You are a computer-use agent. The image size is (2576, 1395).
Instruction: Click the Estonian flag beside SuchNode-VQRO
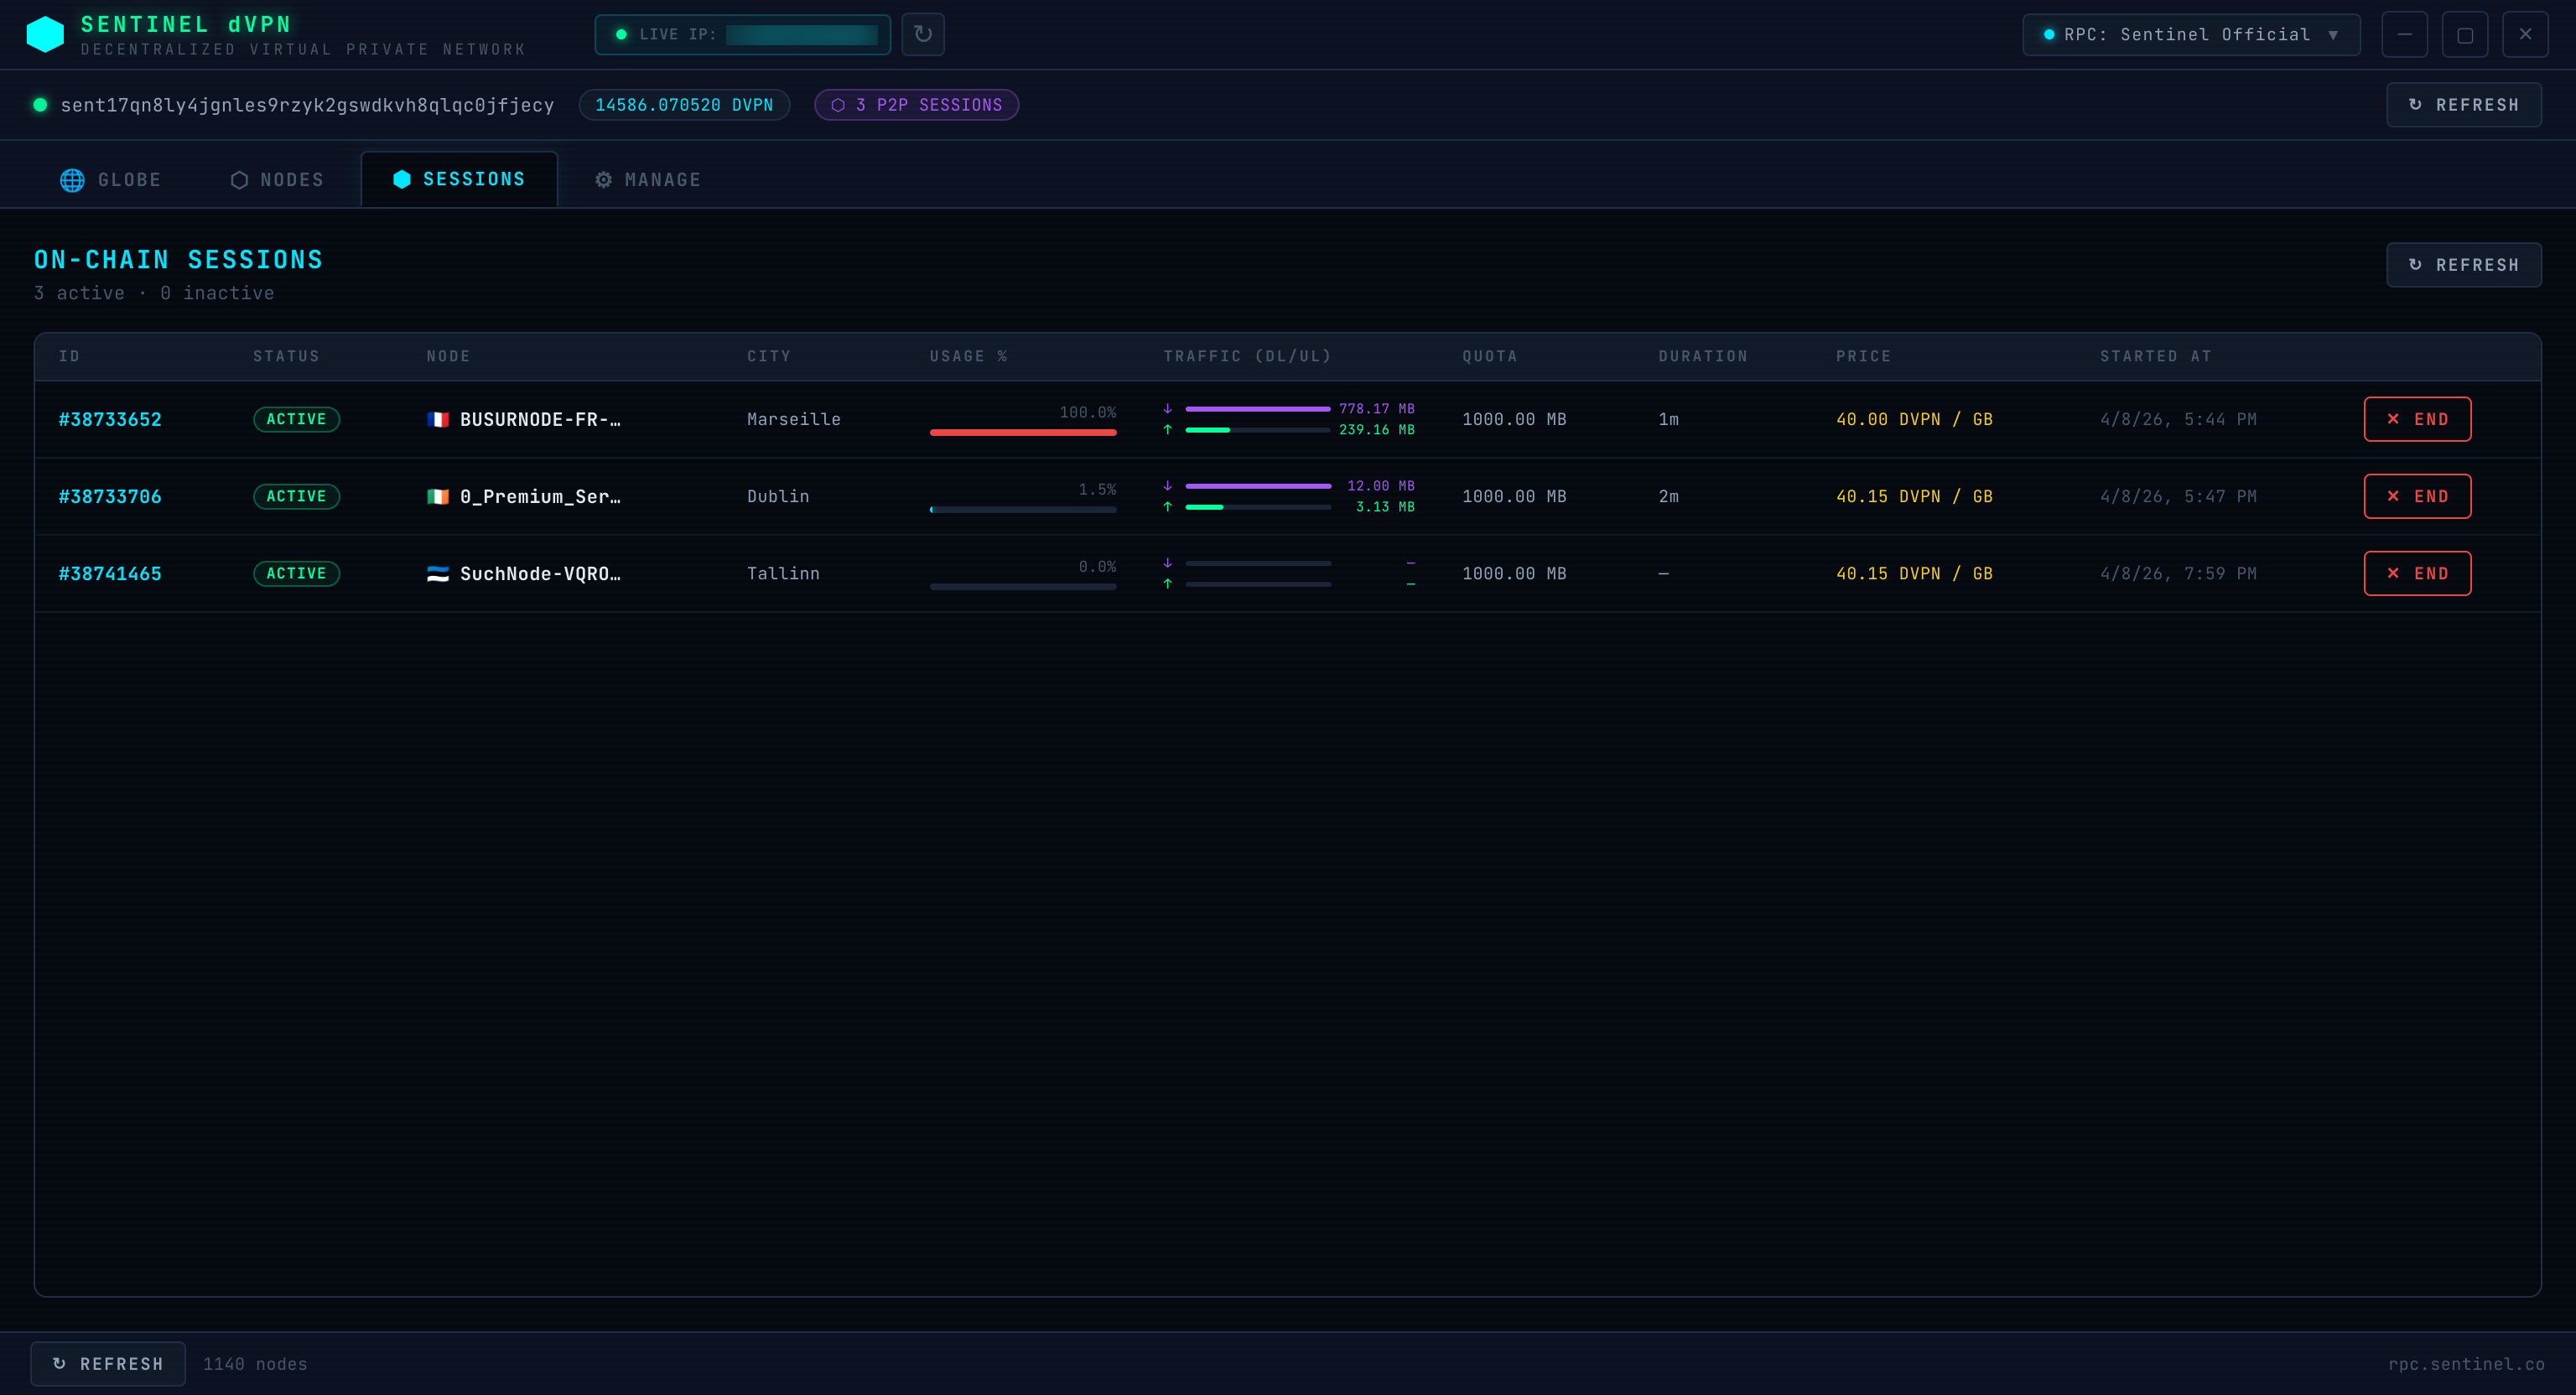438,573
